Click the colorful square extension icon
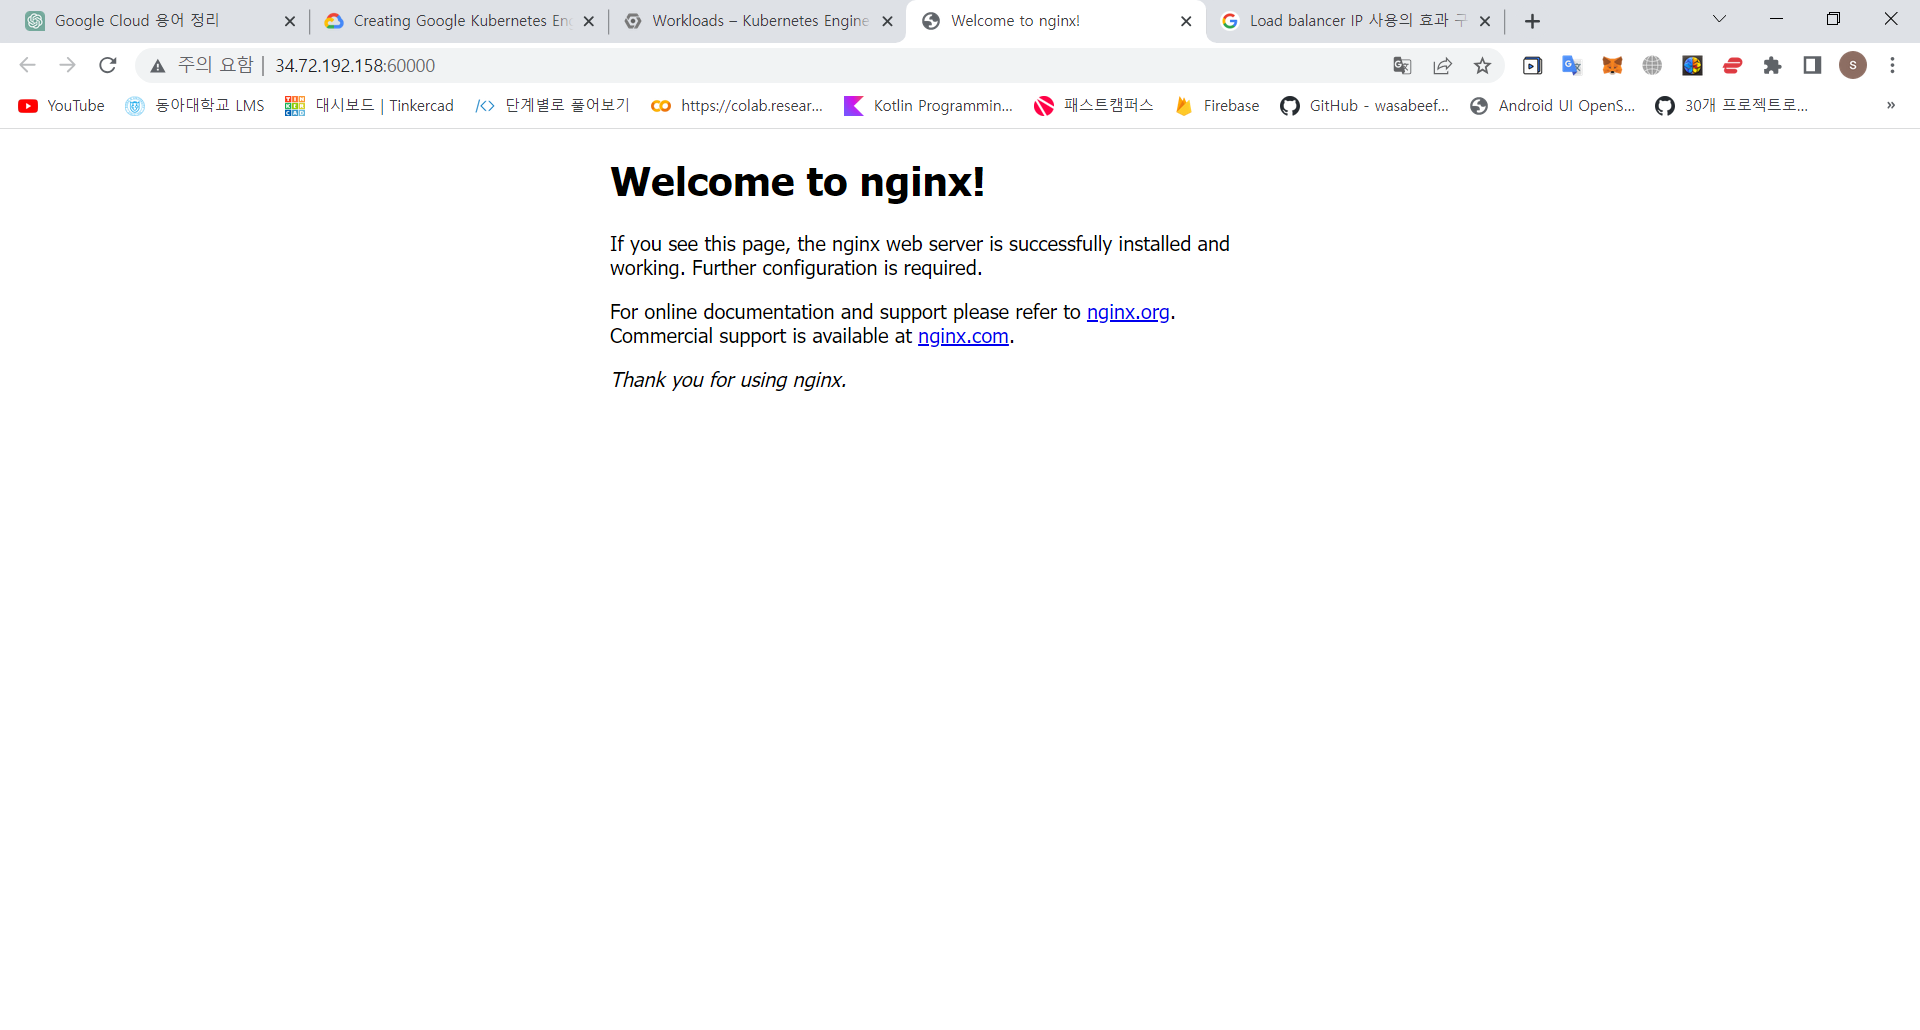This screenshot has height=1030, width=1920. [x=1692, y=66]
